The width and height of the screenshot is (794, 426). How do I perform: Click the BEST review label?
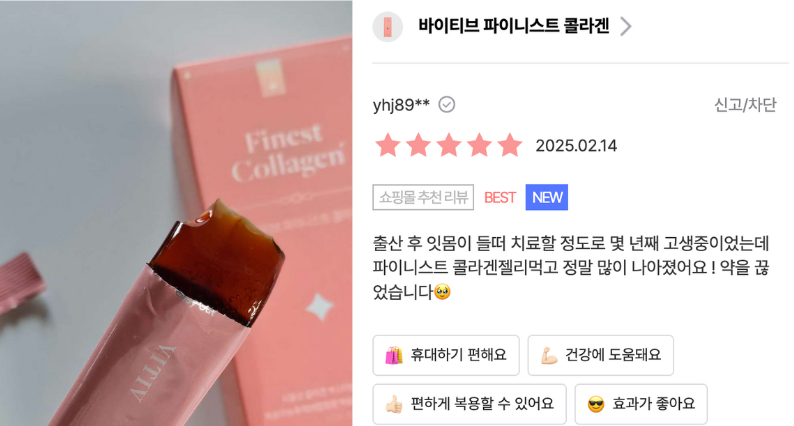[x=500, y=198]
